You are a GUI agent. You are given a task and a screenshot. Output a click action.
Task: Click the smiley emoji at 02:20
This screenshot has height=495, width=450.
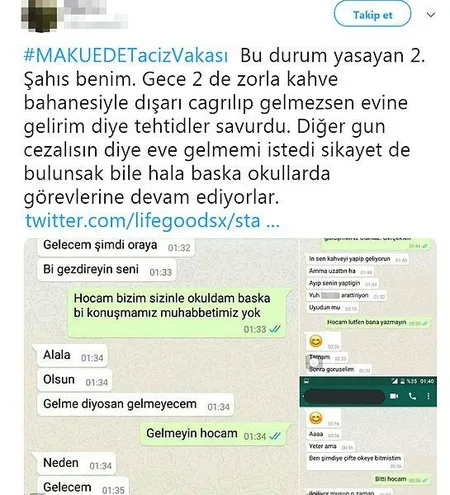(x=316, y=341)
